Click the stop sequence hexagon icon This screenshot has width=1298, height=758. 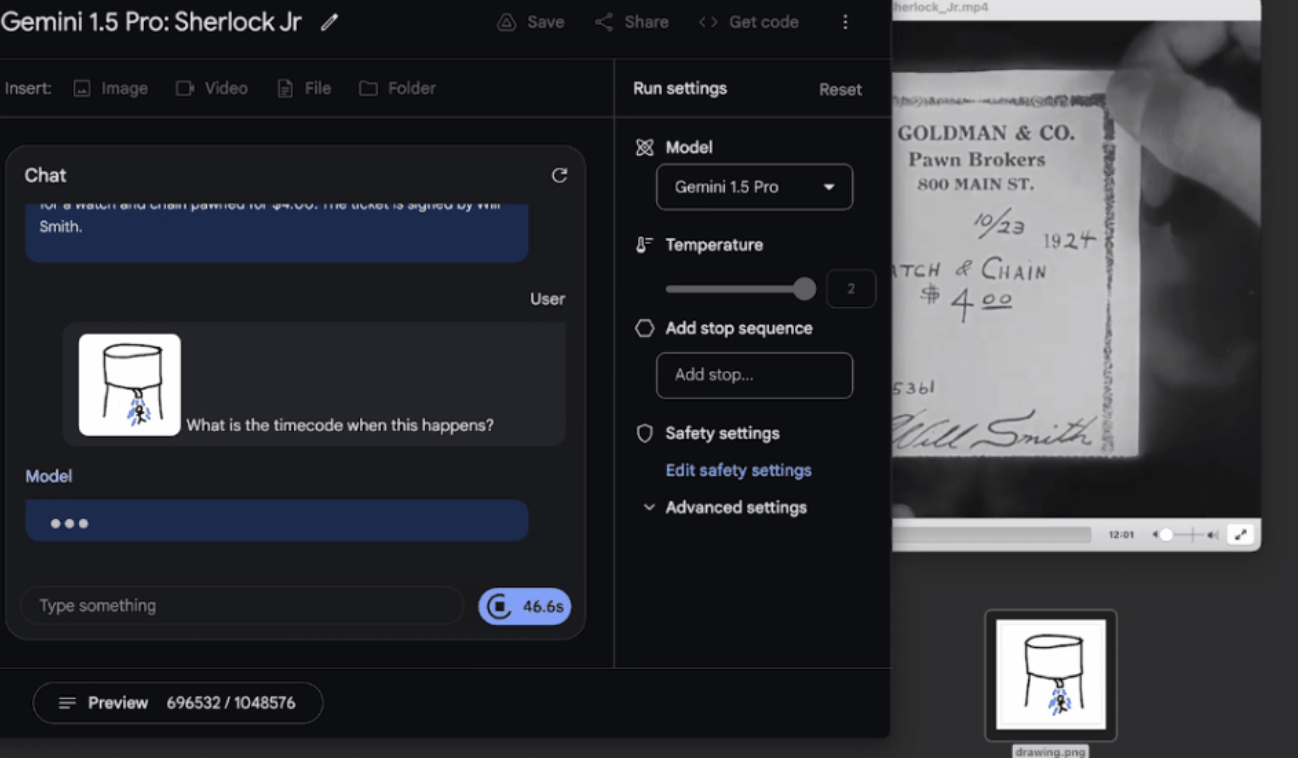[645, 328]
